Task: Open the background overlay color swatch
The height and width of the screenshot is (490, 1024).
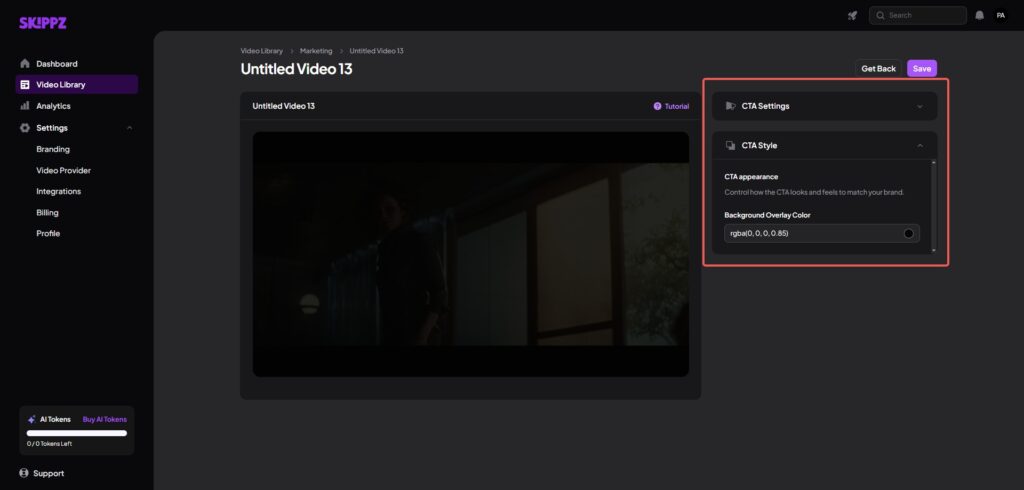Action: click(x=908, y=233)
